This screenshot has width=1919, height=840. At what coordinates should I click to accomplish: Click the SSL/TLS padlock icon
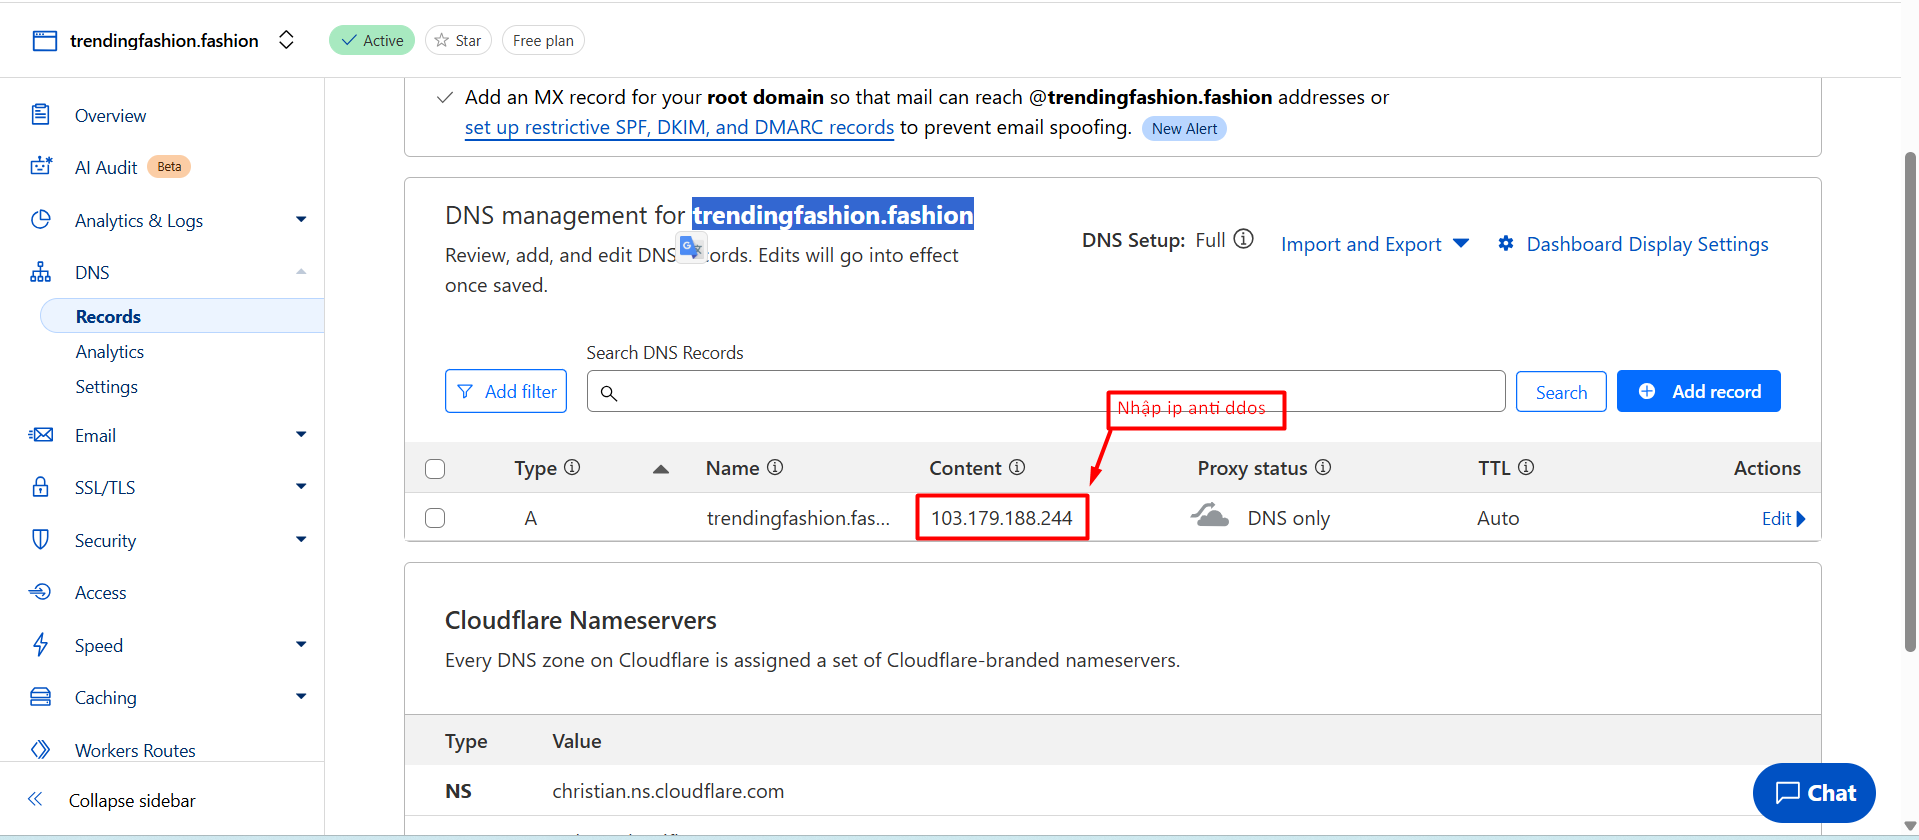tap(40, 487)
